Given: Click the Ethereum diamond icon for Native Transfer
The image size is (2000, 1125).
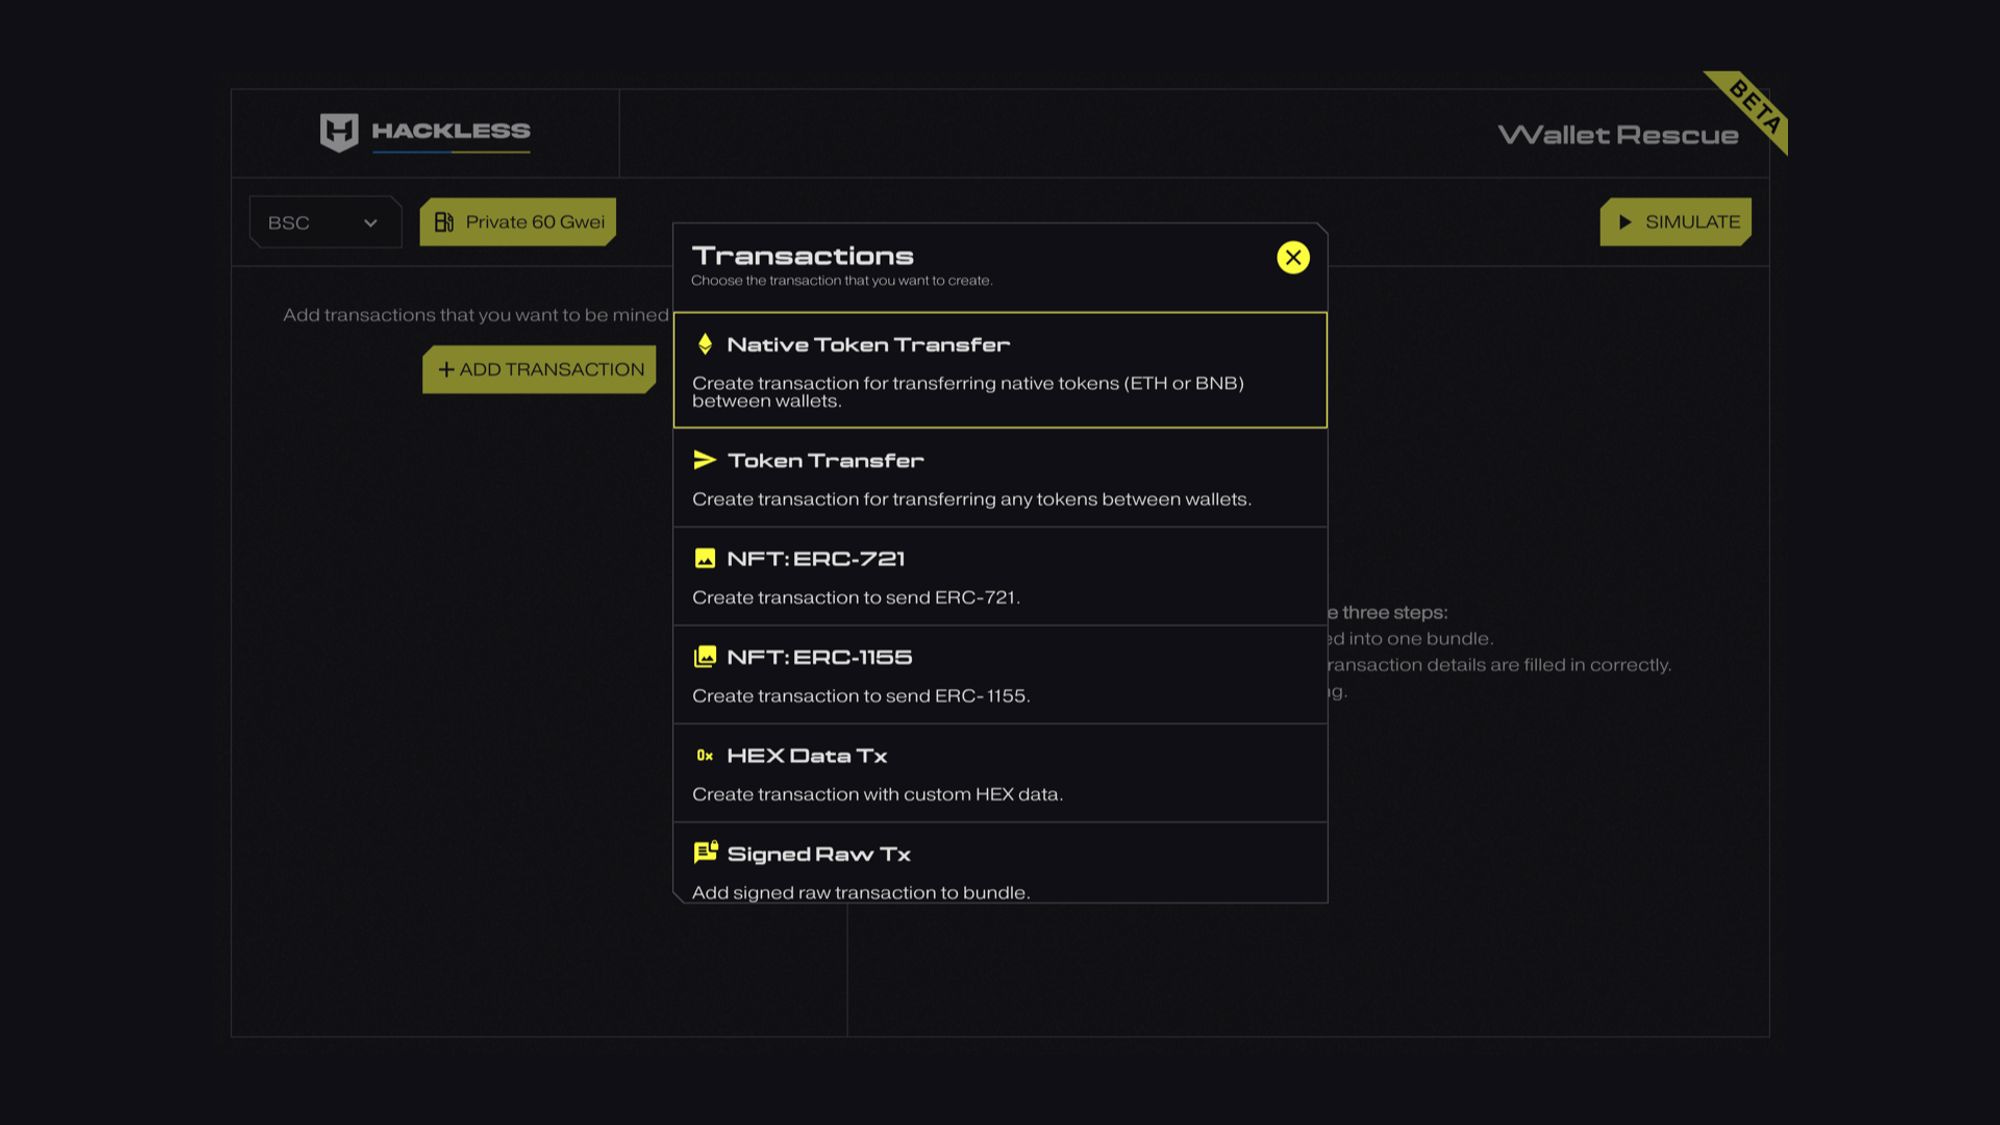Looking at the screenshot, I should click(x=705, y=344).
